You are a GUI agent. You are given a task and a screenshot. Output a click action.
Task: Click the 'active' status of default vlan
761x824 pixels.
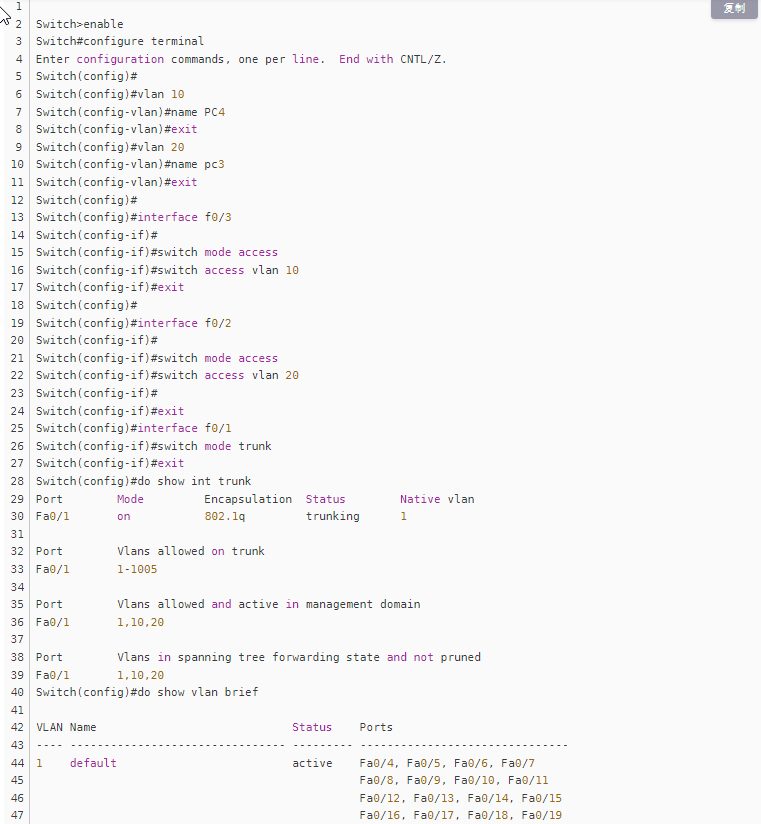pyautogui.click(x=312, y=763)
